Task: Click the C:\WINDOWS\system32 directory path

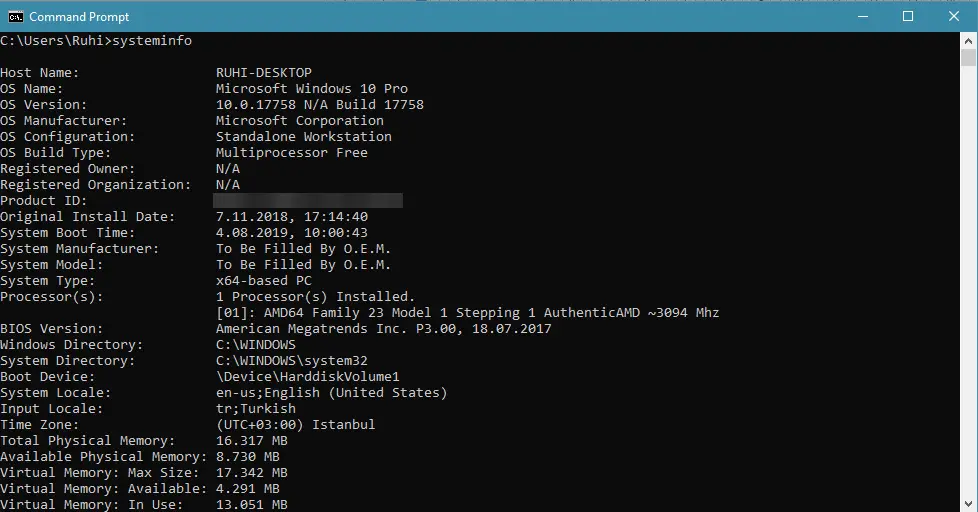Action: pos(292,360)
